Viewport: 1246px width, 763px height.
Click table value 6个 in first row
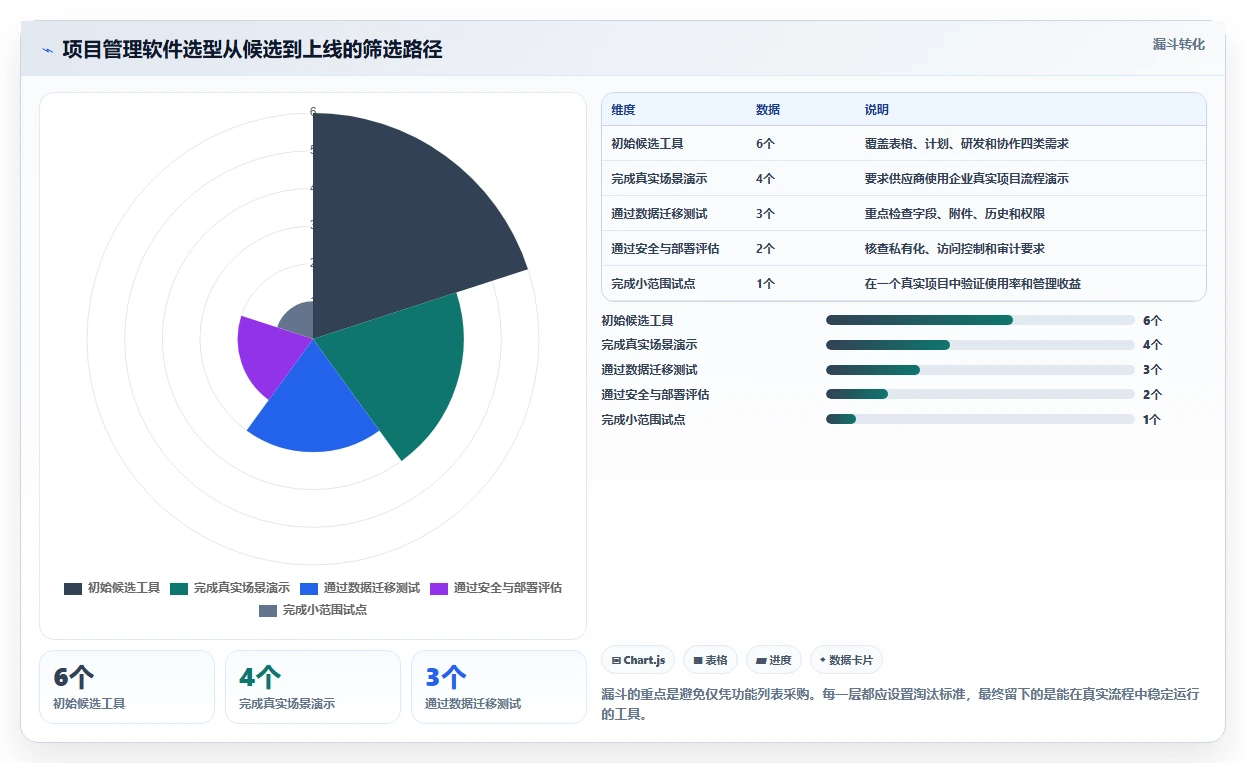point(765,144)
